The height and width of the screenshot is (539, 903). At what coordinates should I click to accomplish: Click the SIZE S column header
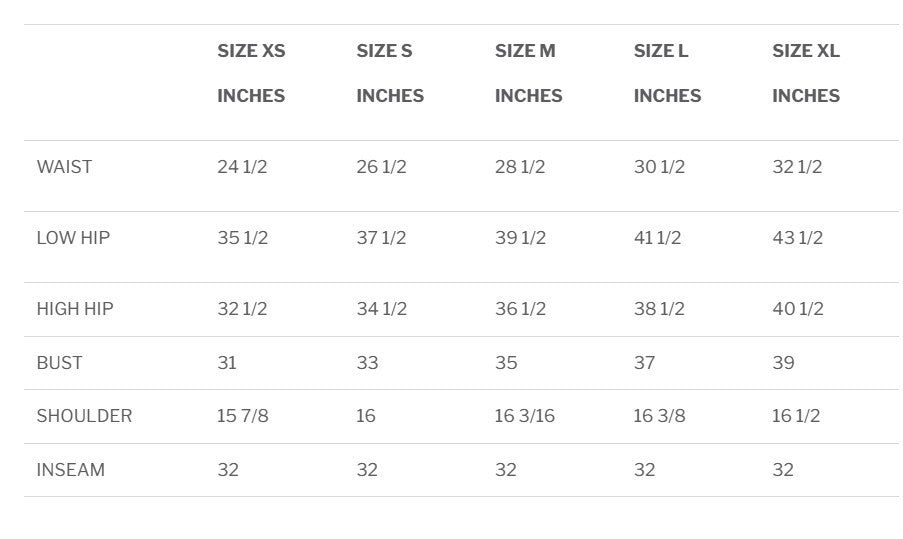tap(384, 51)
